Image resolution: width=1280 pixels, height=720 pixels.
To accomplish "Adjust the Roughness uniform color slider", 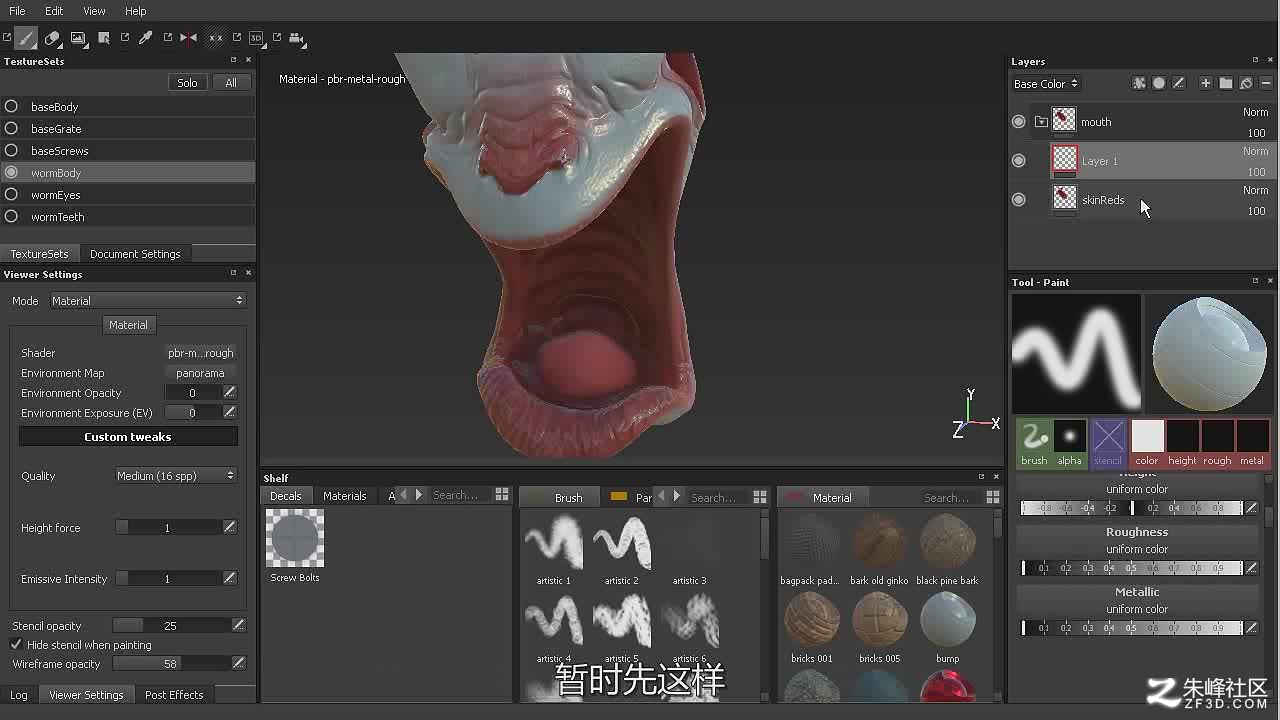I will [x=1131, y=568].
